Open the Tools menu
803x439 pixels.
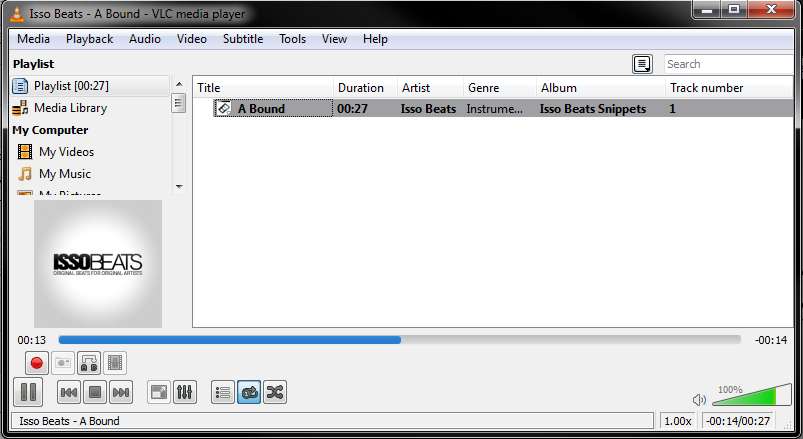pos(292,39)
